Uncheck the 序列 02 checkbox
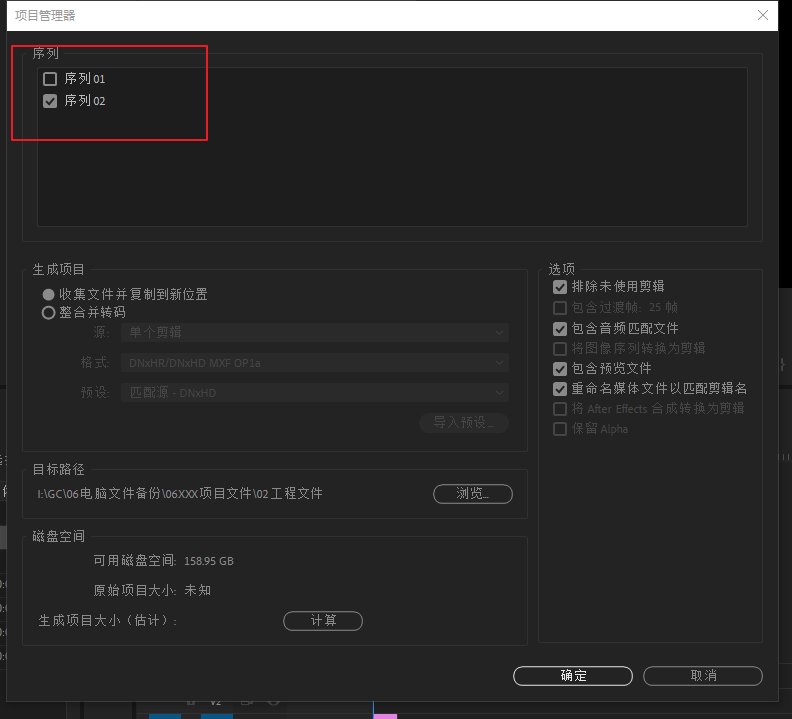 click(50, 101)
